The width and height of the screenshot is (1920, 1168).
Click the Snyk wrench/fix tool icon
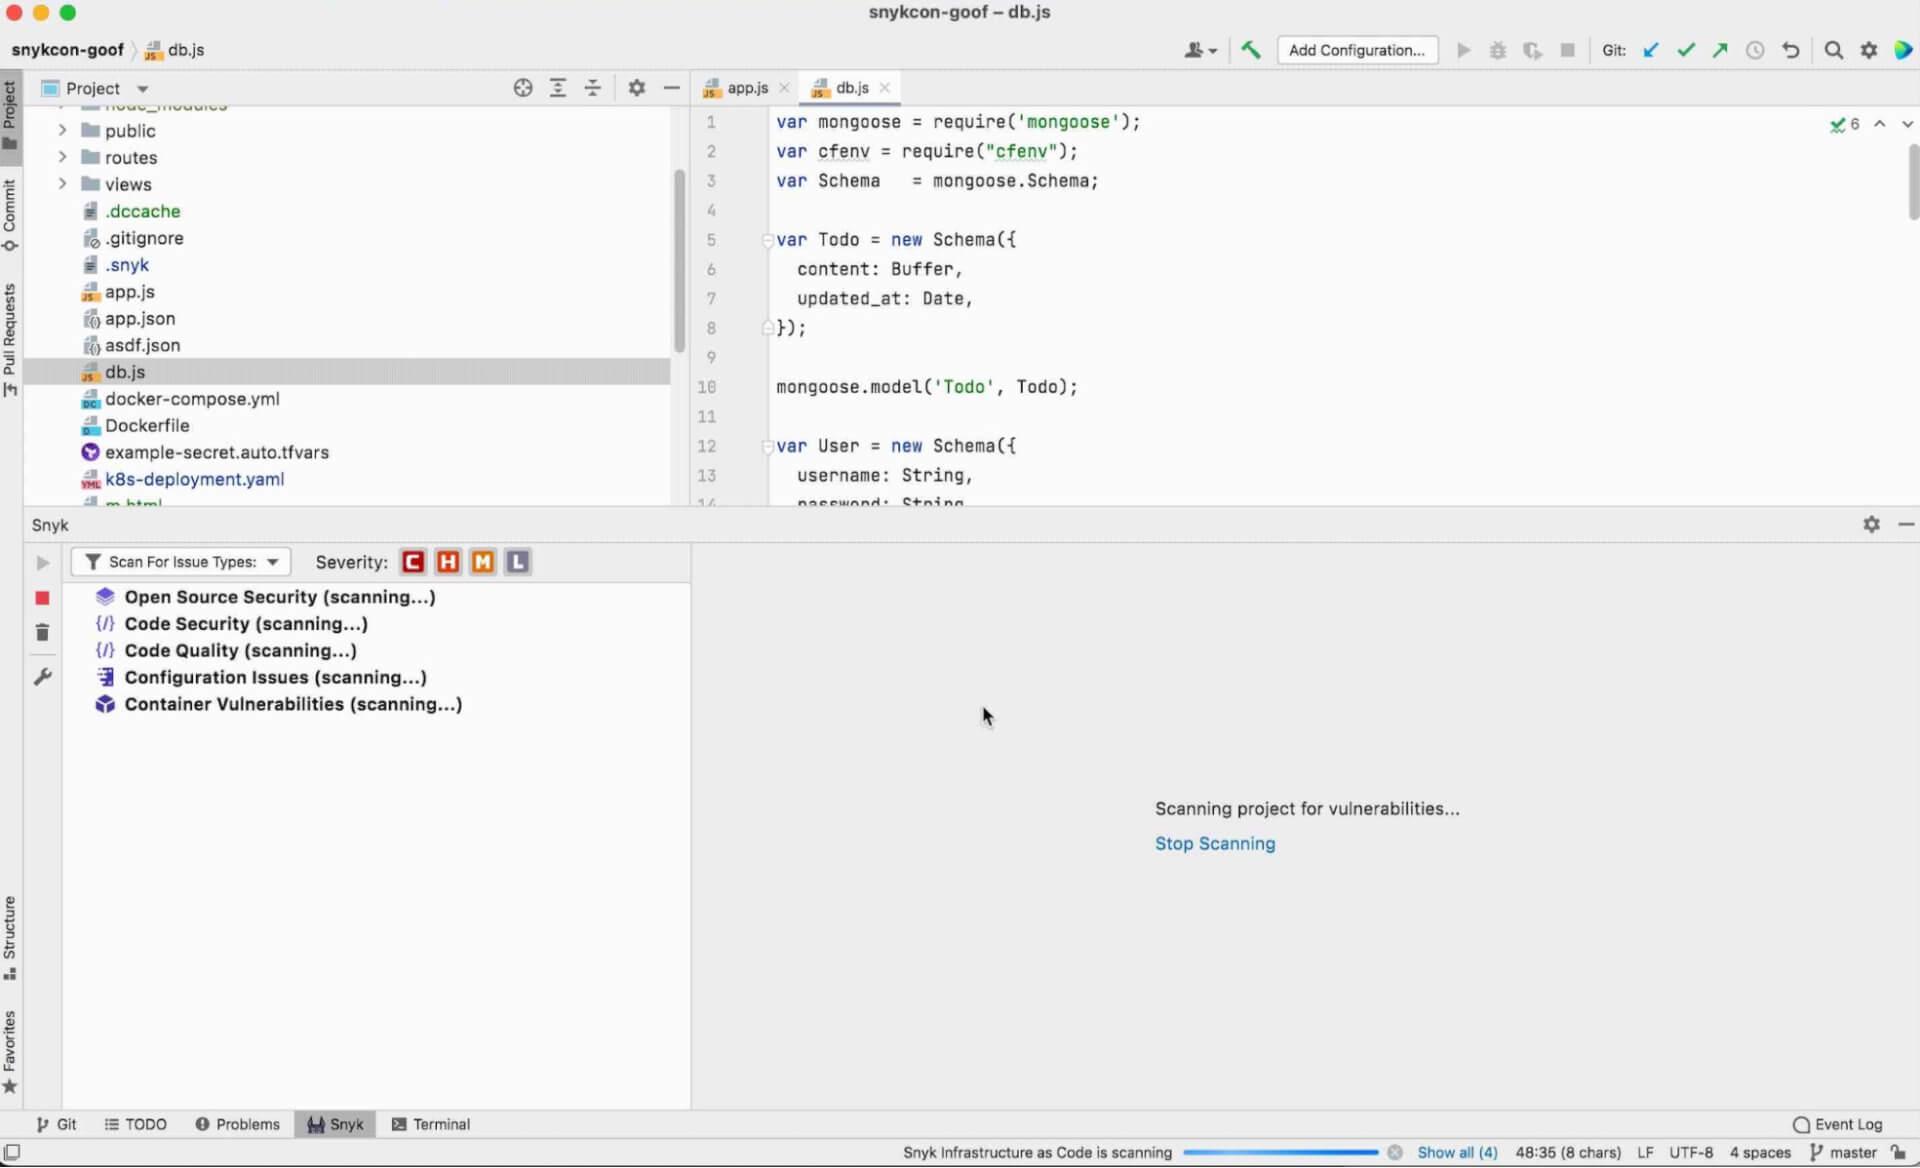click(x=41, y=676)
